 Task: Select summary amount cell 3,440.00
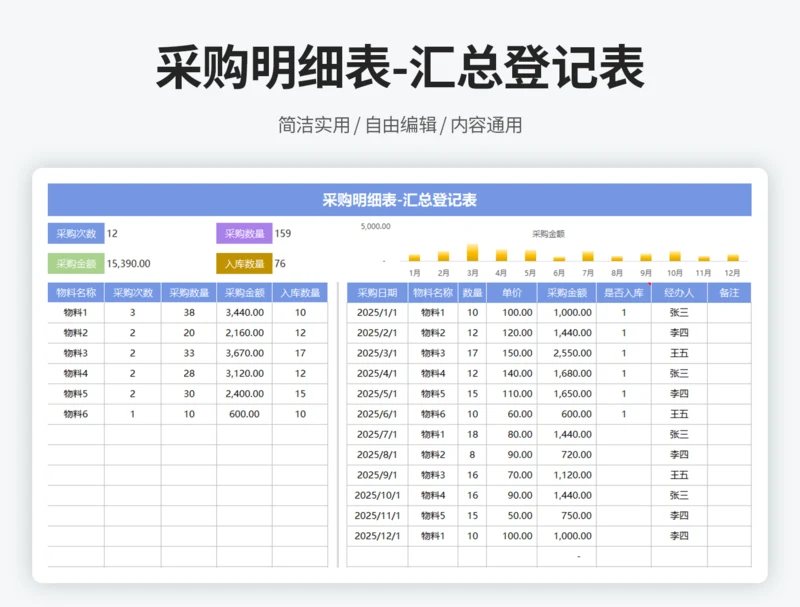(244, 313)
